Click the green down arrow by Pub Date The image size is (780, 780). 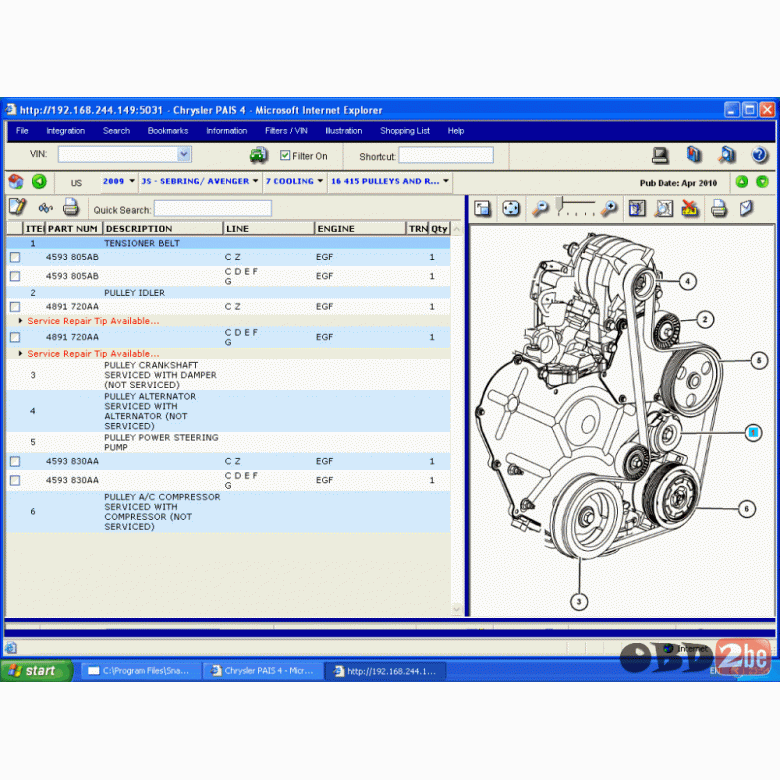[762, 182]
